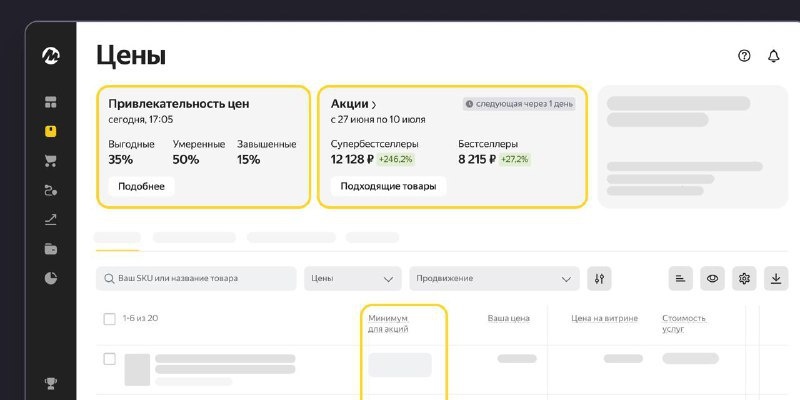Sort by 'Цена на витрине' column header
The image size is (800, 400).
pyautogui.click(x=604, y=318)
